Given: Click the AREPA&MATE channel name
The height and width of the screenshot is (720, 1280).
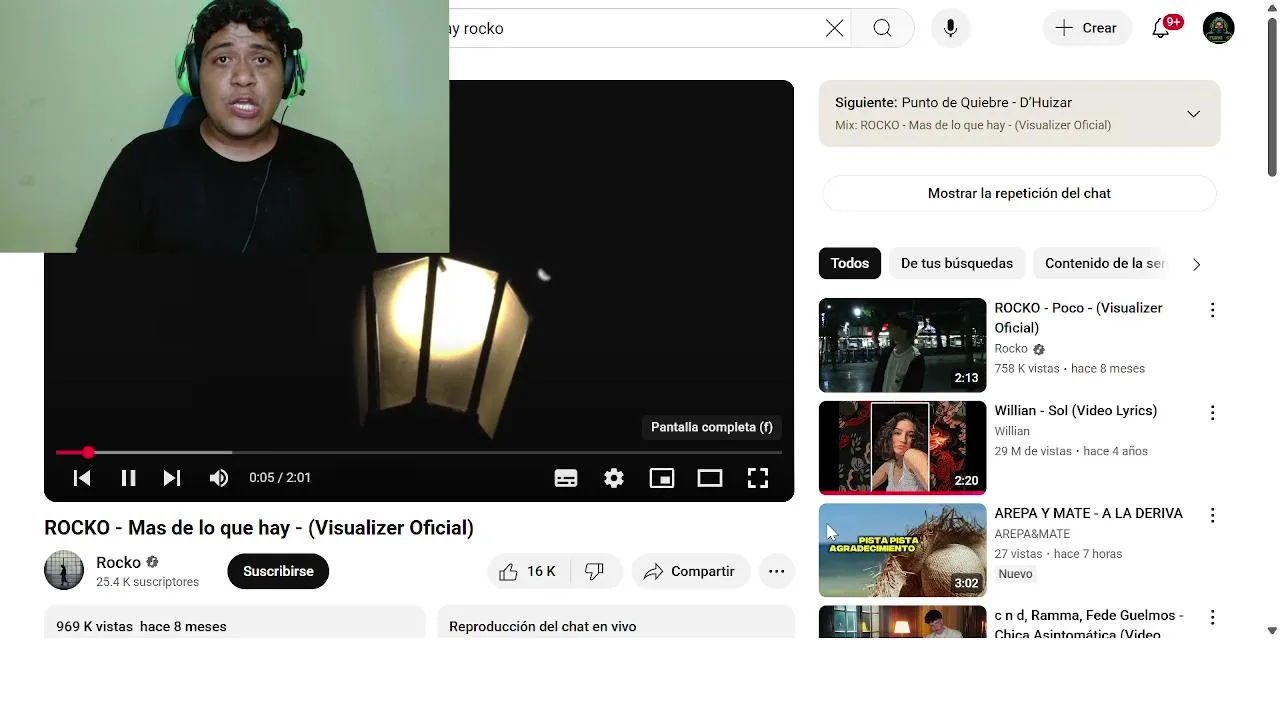Looking at the screenshot, I should point(1032,534).
